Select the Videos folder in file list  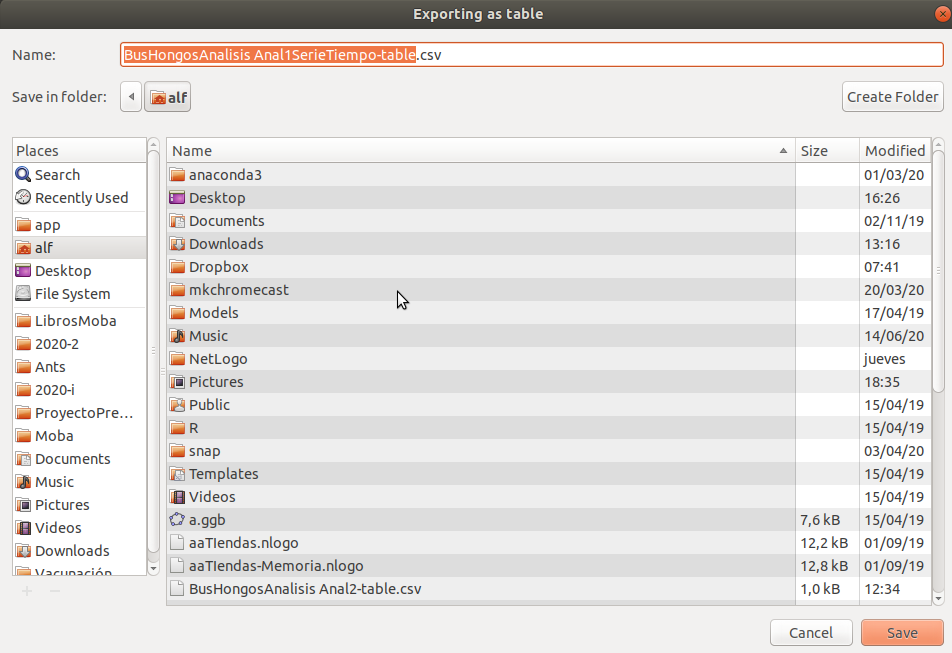pyautogui.click(x=549, y=497)
